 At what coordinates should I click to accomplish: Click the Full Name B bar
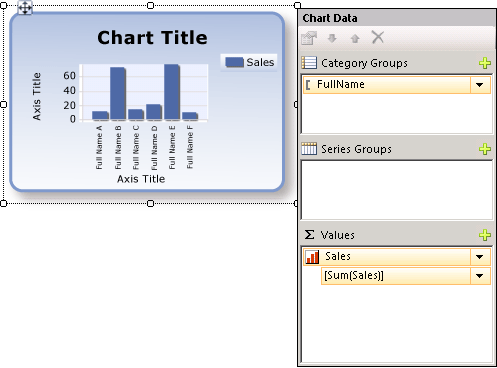[x=118, y=93]
